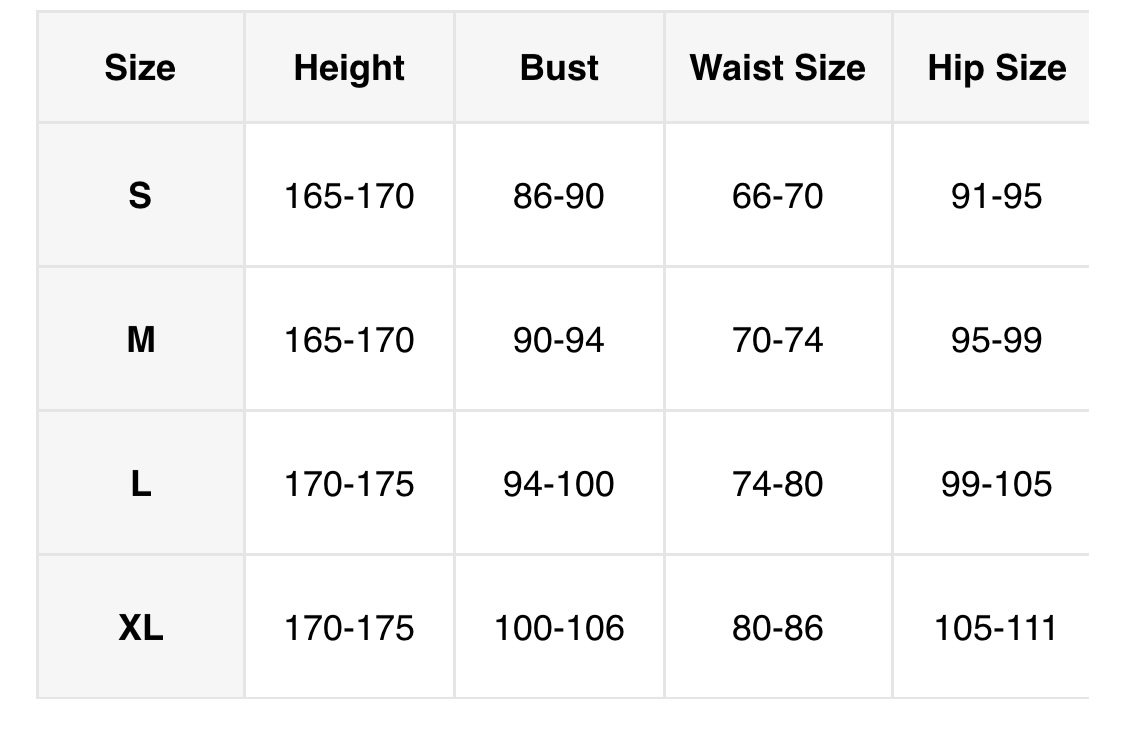Screen dimensions: 1125x746
Task: Click the 86-90 bust cell
Action: coord(559,196)
